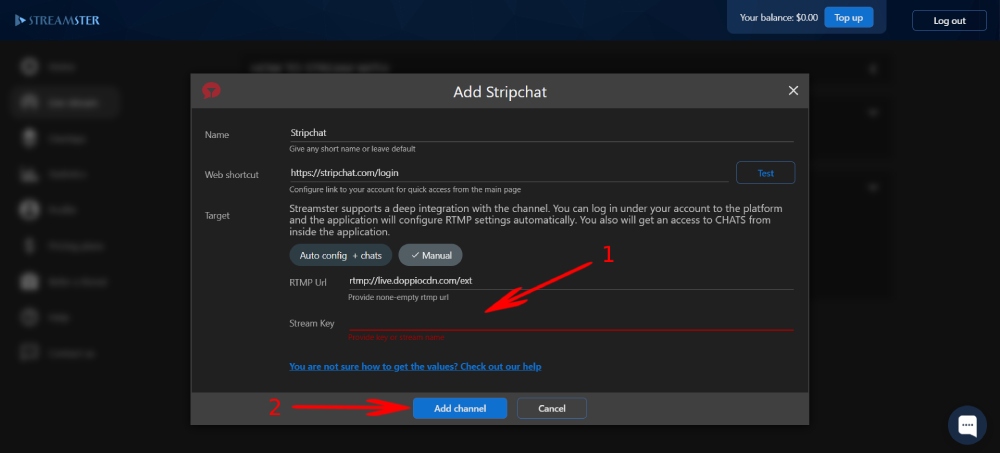Click the Top up button
The width and height of the screenshot is (1000, 453).
(848, 18)
